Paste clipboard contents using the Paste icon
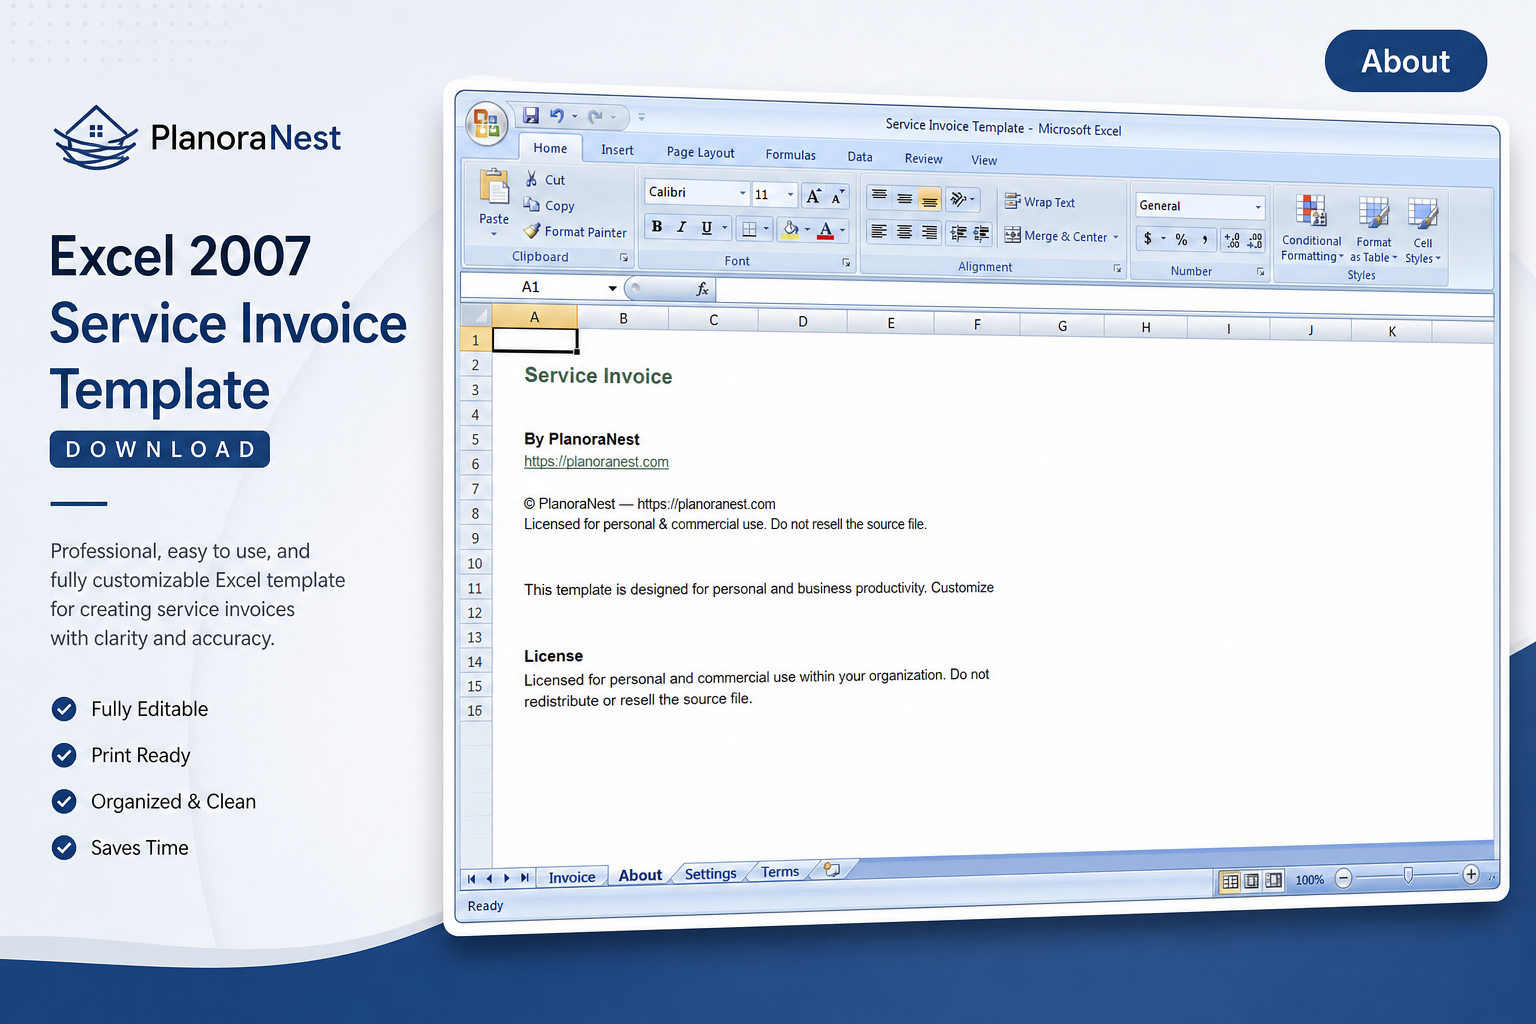The image size is (1536, 1024). [494, 186]
